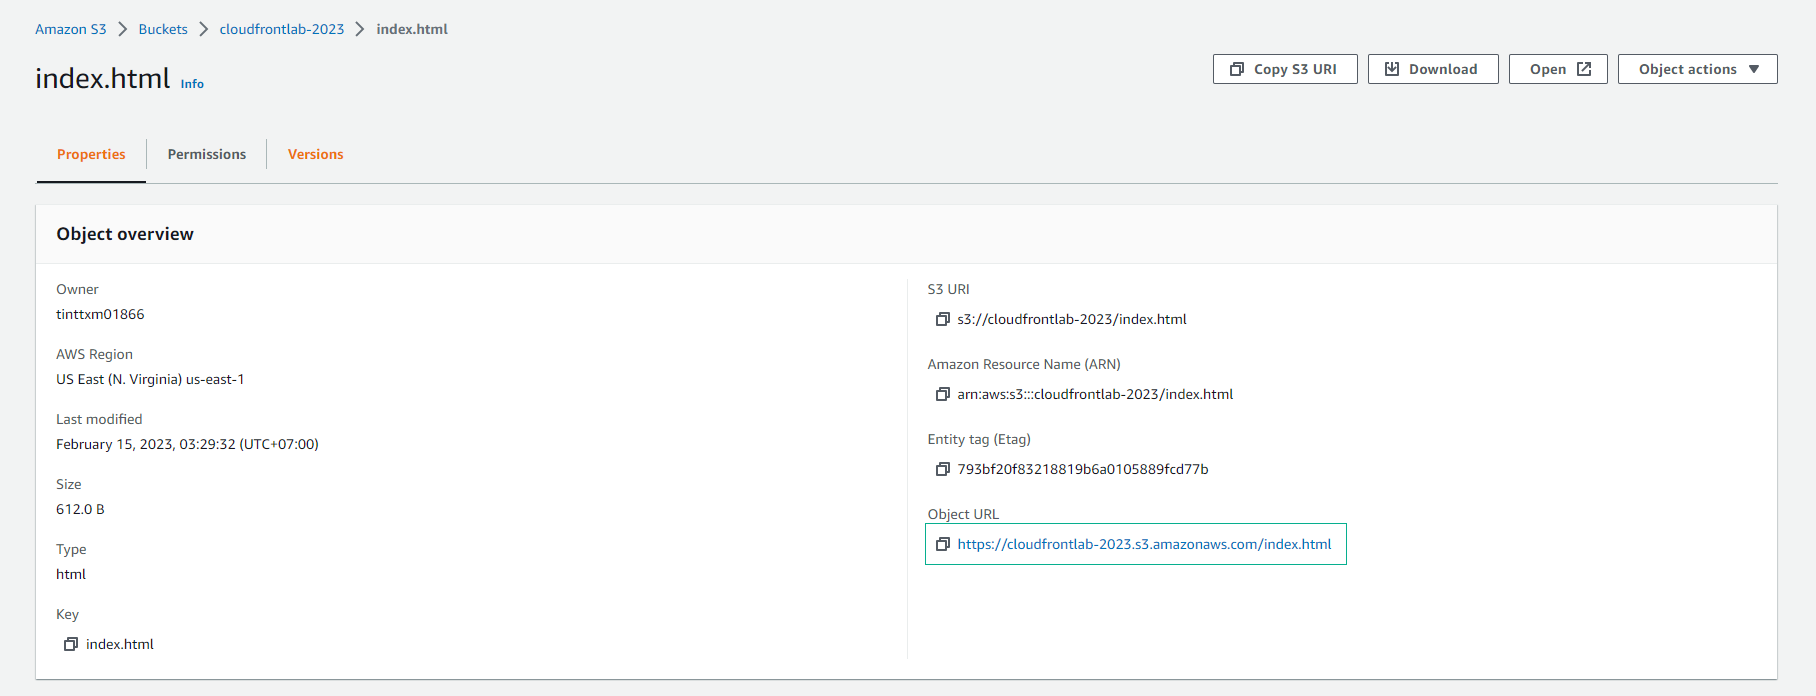Screen dimensions: 1816x696
Task: Expand the Object actions dropdown
Action: pyautogui.click(x=1698, y=69)
